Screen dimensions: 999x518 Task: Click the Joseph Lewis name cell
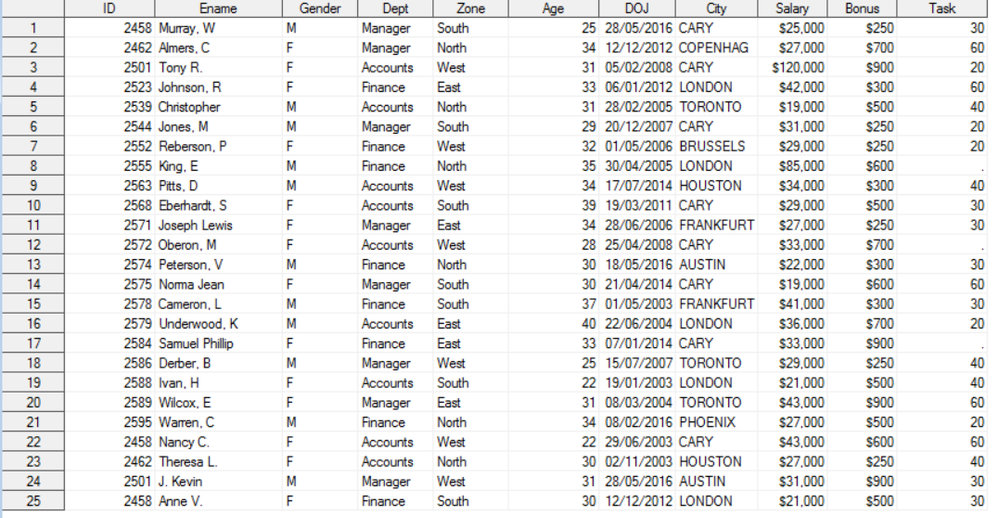click(195, 226)
